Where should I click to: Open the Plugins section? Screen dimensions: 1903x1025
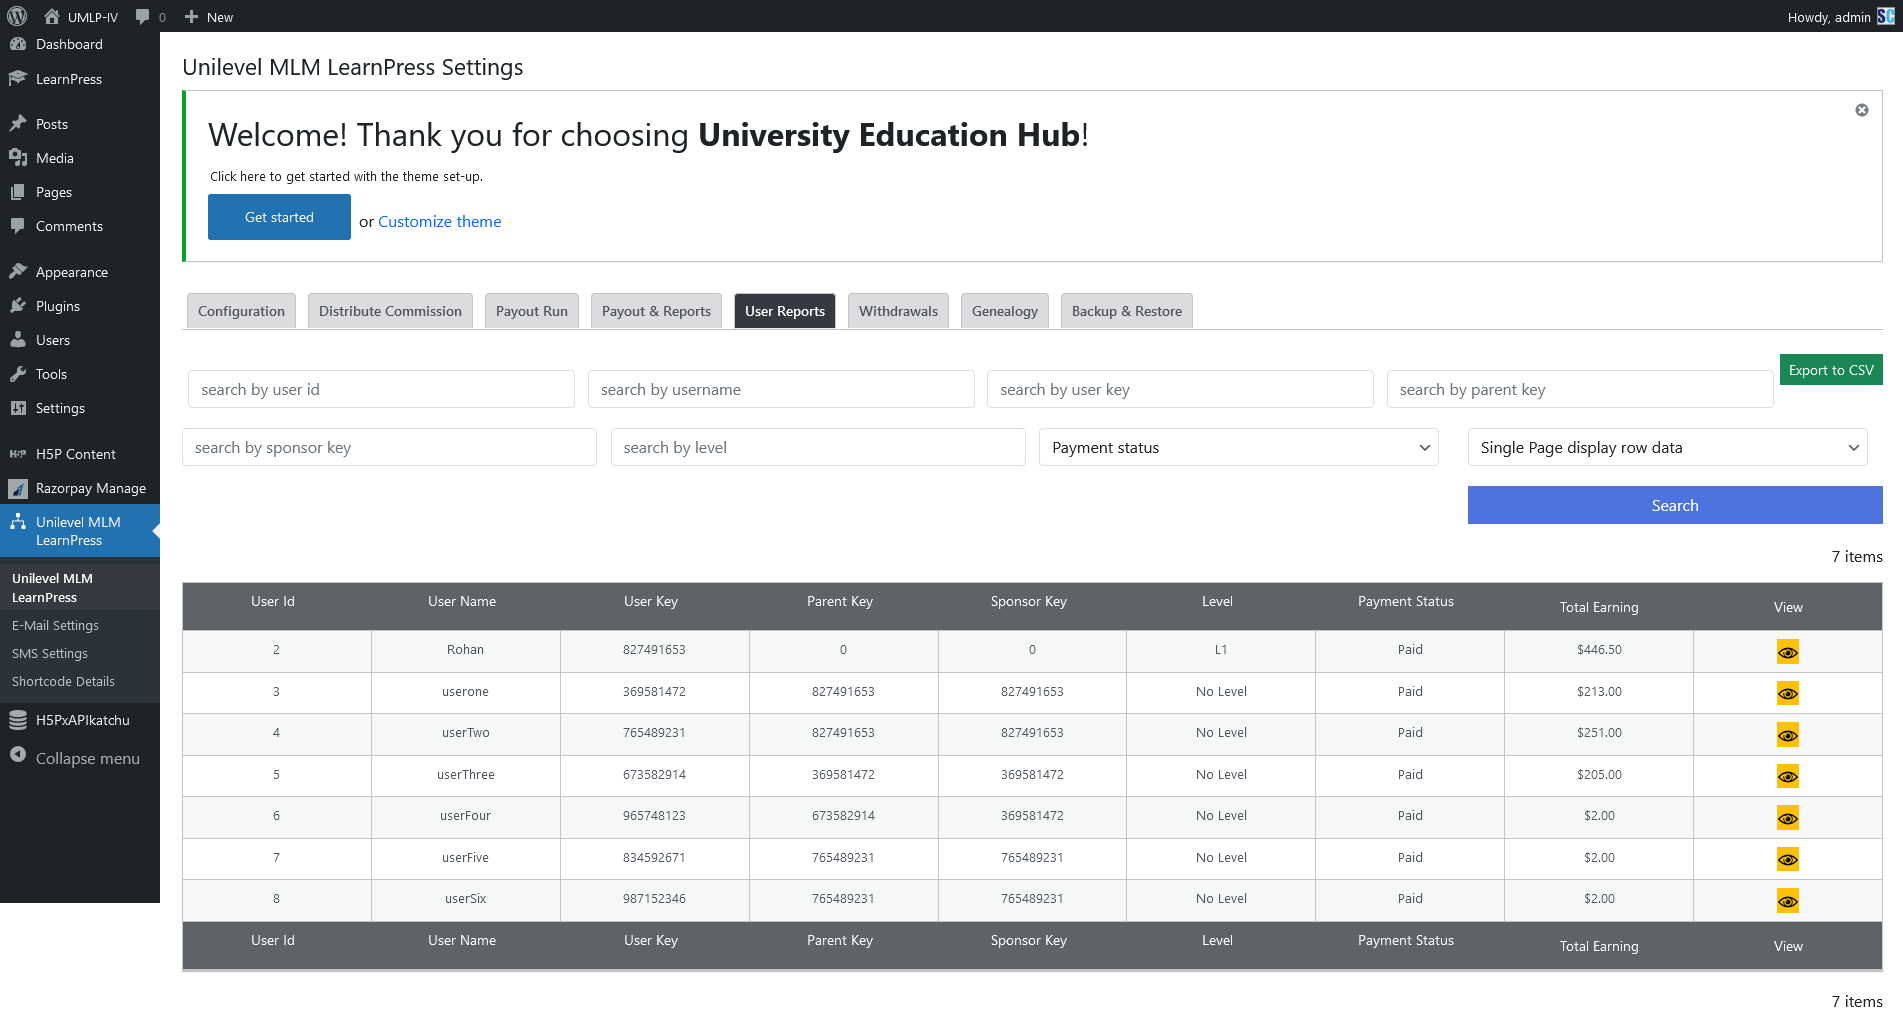(x=57, y=306)
